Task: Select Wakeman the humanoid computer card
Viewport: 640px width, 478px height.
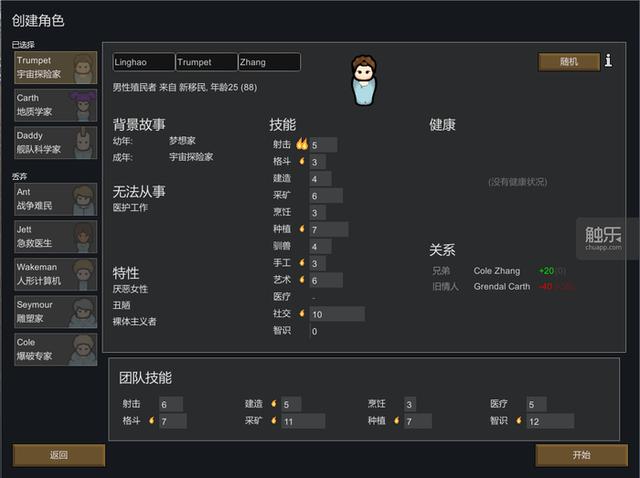Action: [56, 274]
